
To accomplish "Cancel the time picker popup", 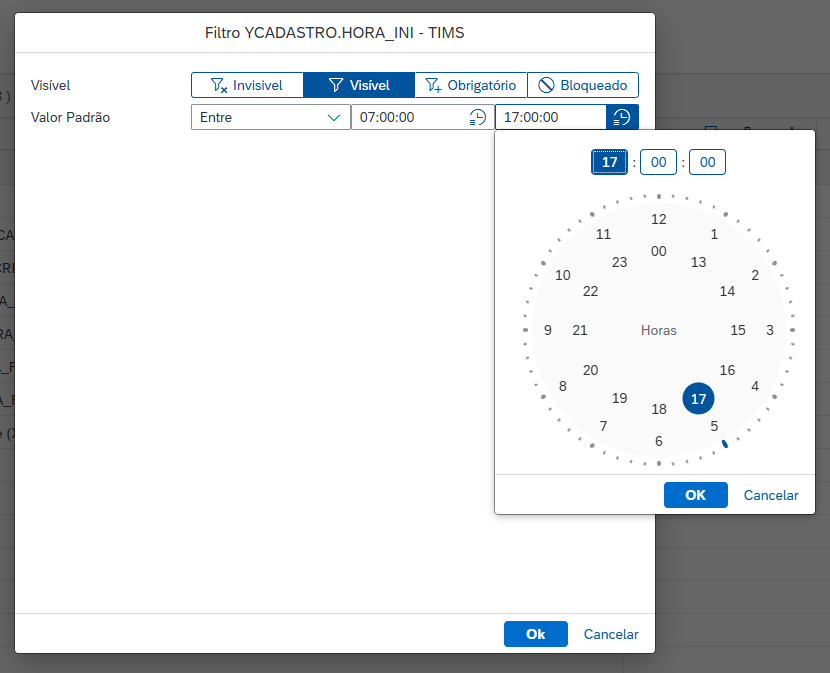I will tap(771, 495).
